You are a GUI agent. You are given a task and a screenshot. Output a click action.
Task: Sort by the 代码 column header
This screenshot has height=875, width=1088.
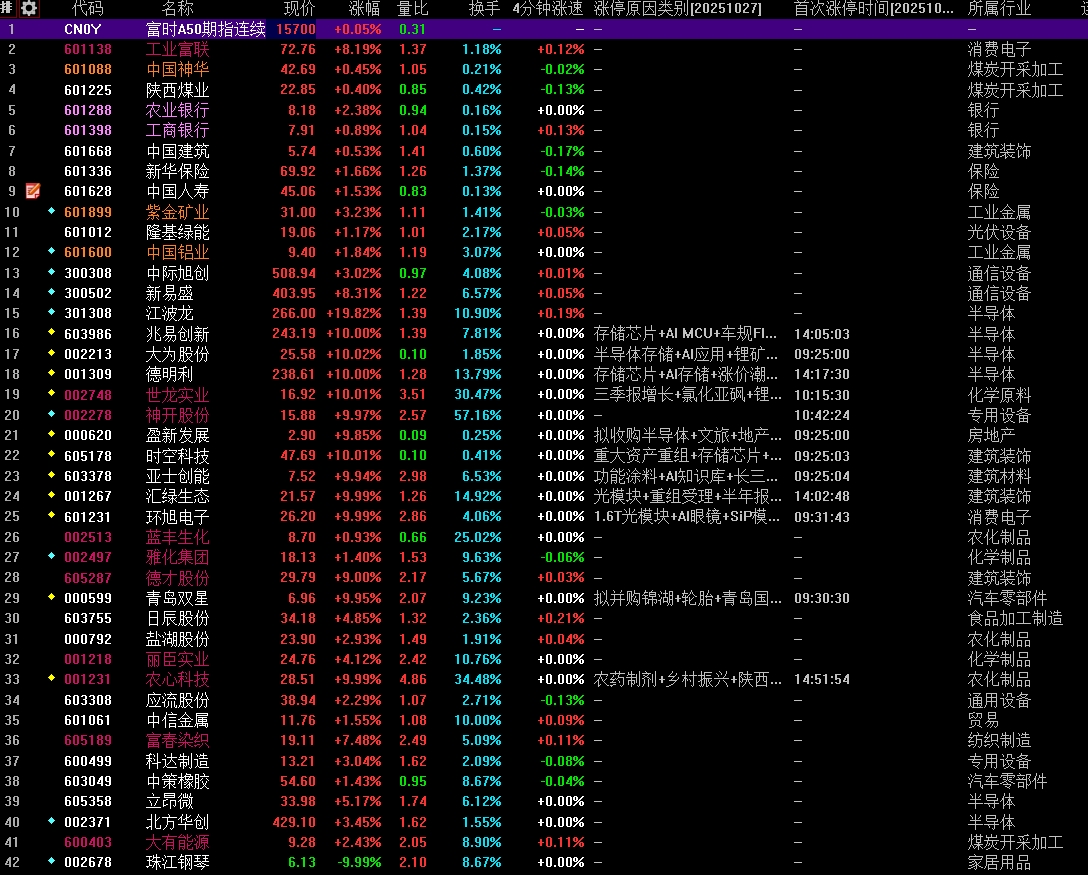pos(88,8)
